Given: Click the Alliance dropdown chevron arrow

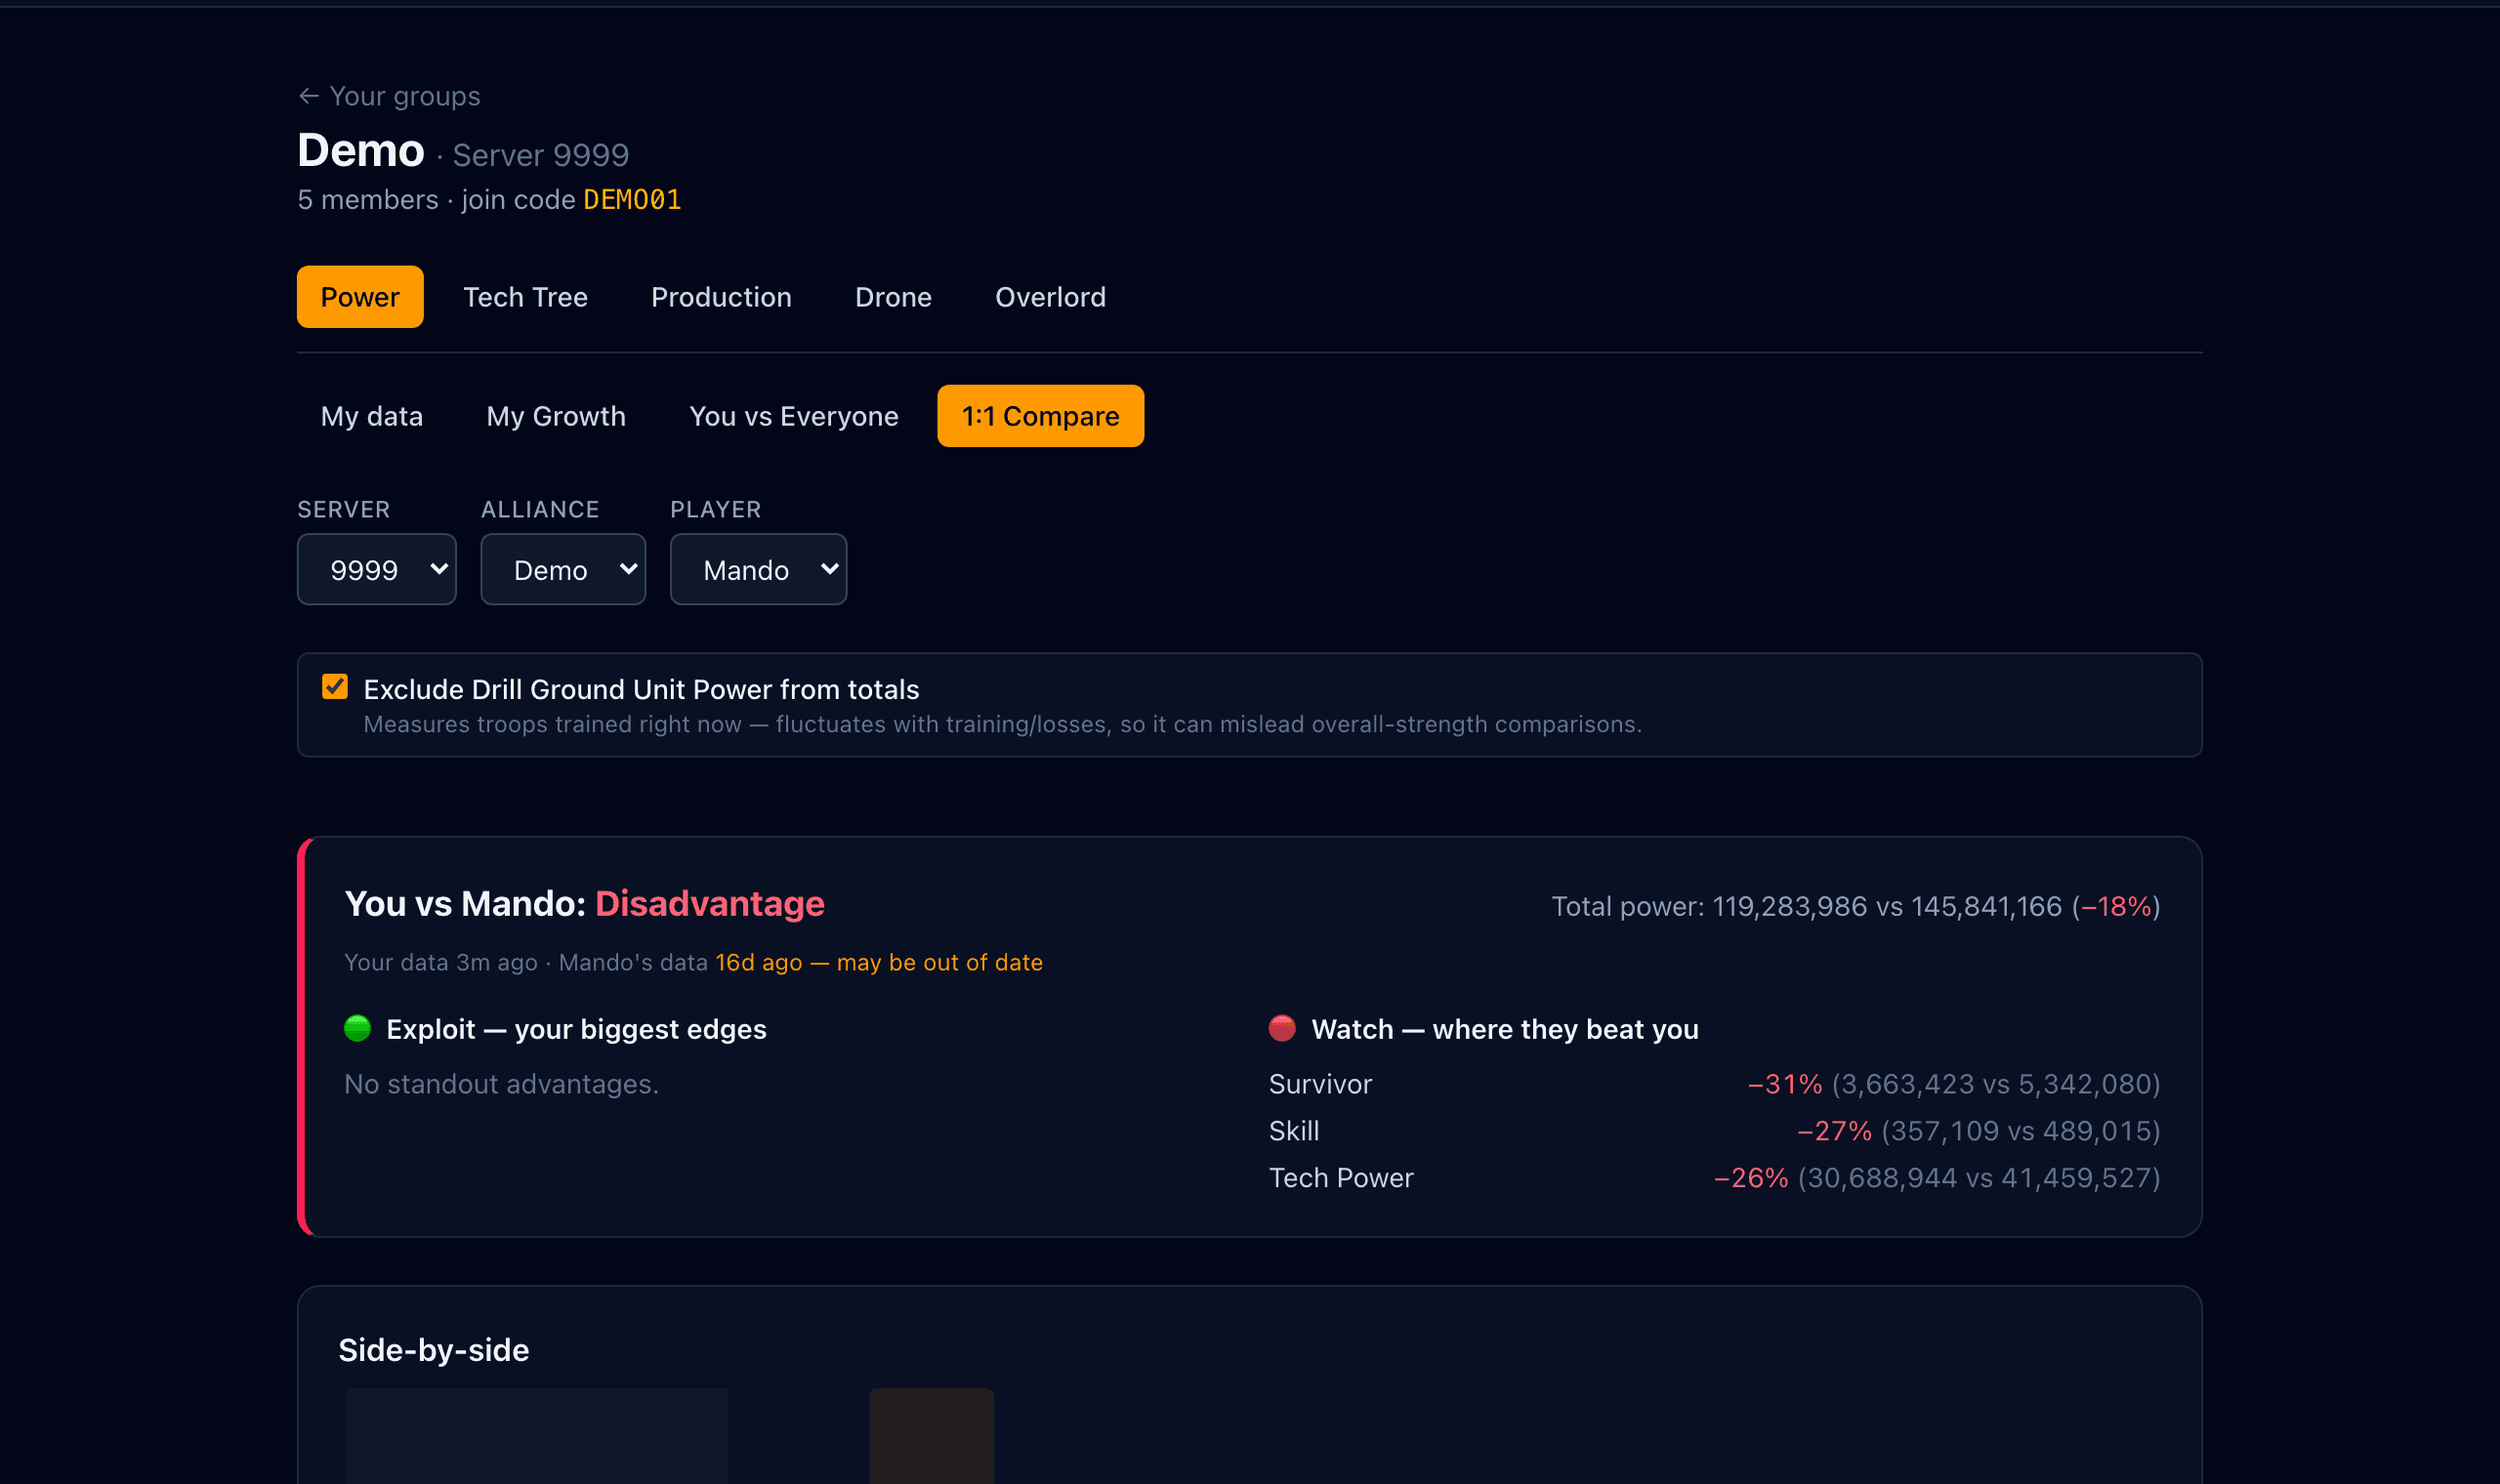Looking at the screenshot, I should click(x=628, y=569).
